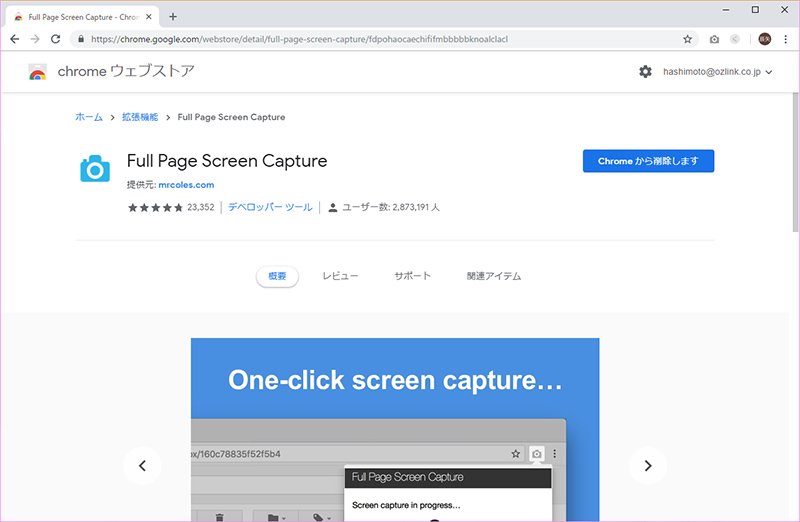Image resolution: width=800 pixels, height=522 pixels.
Task: Open a new browser tab
Action: [x=173, y=17]
